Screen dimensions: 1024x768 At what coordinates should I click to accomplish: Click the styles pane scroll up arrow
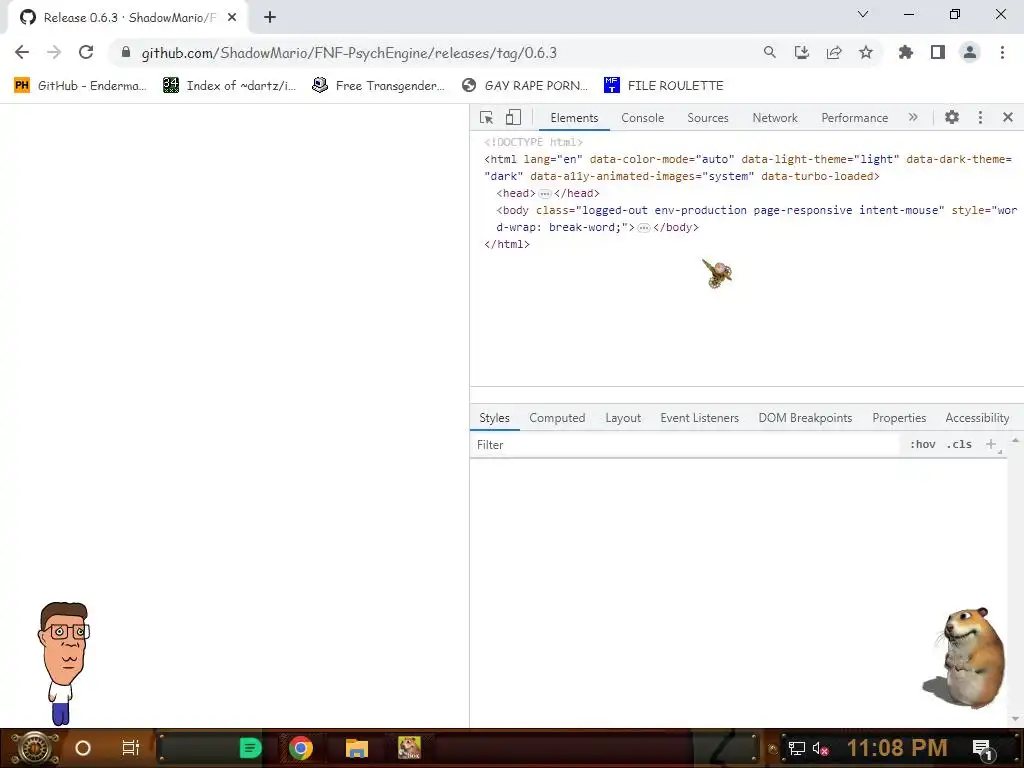coord(1016,441)
